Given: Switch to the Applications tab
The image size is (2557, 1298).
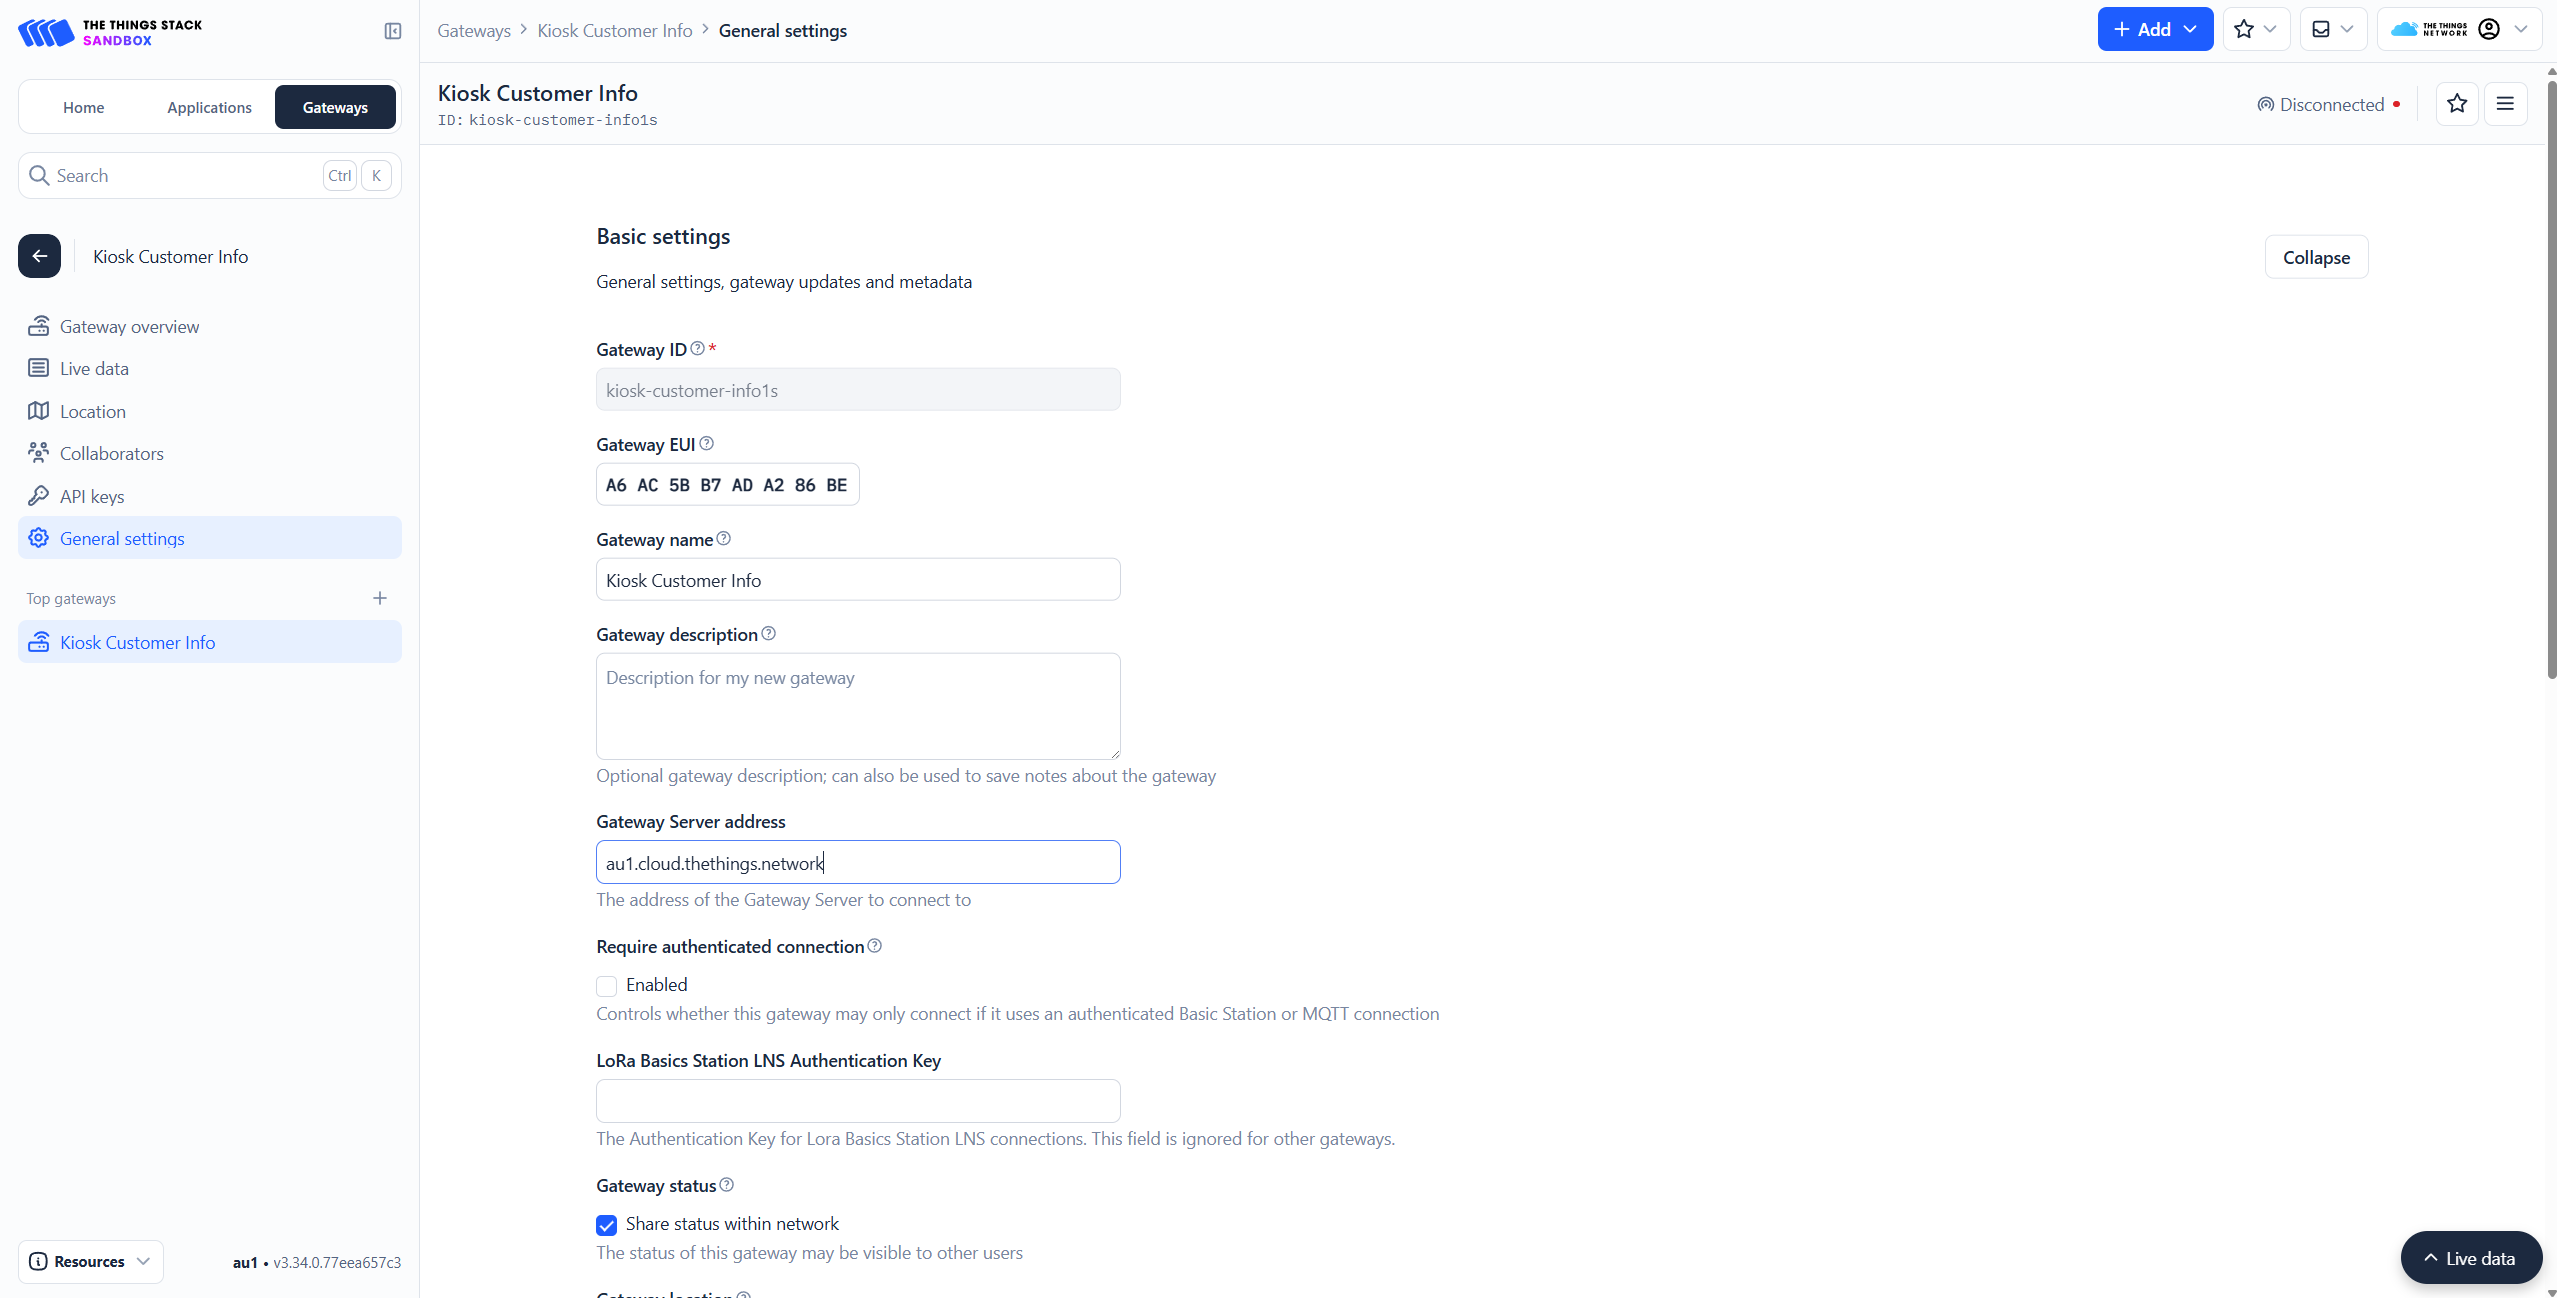Looking at the screenshot, I should (209, 107).
